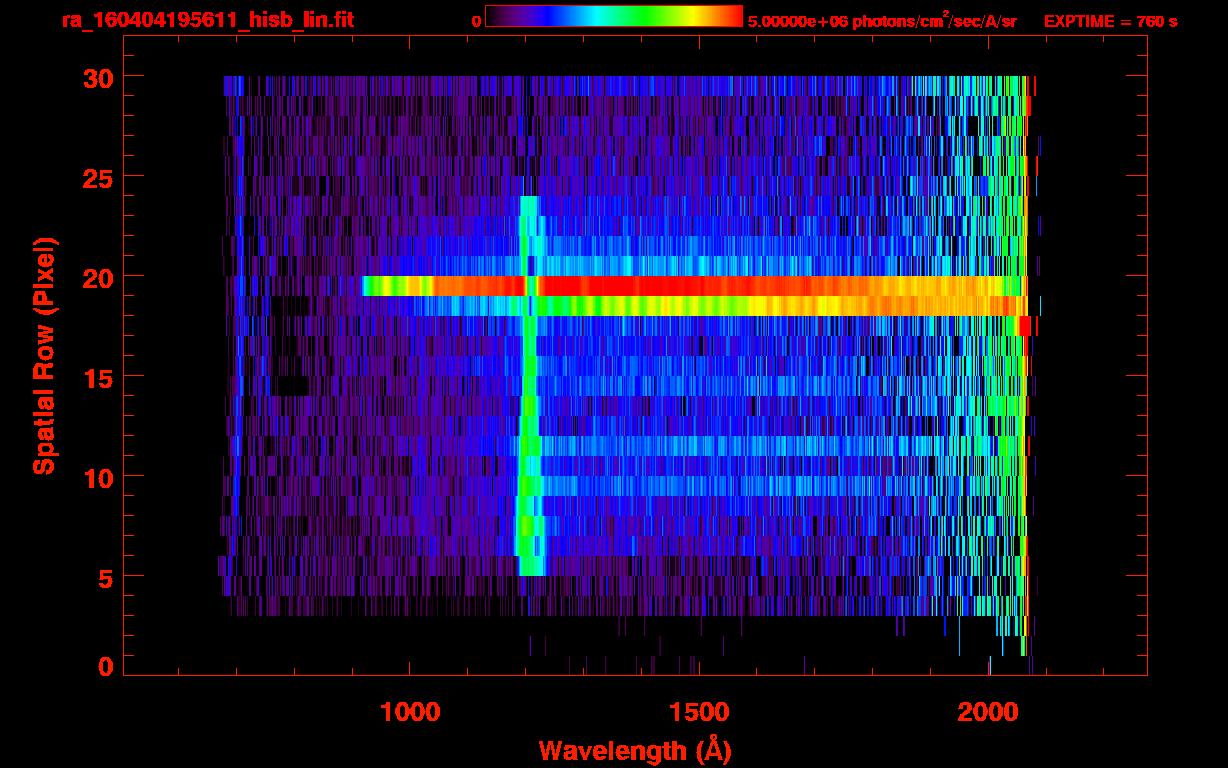Click the 5.00000e+06 photons units label
The height and width of the screenshot is (768, 1228).
883,20
